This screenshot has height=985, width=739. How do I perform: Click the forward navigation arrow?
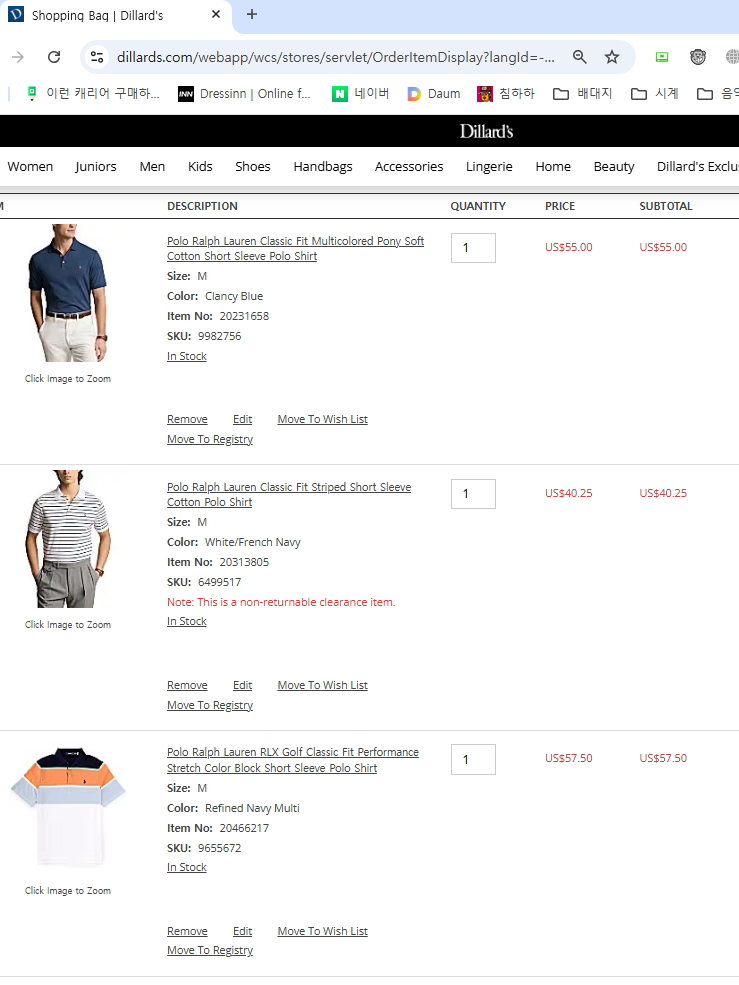click(18, 57)
